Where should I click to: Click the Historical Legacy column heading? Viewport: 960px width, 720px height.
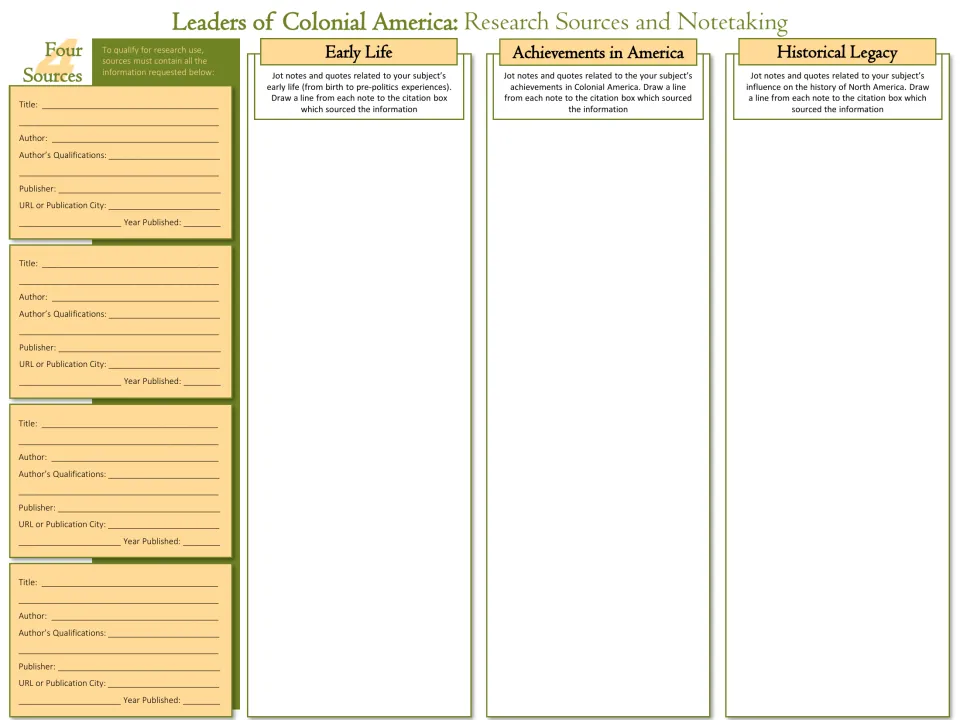pos(837,52)
